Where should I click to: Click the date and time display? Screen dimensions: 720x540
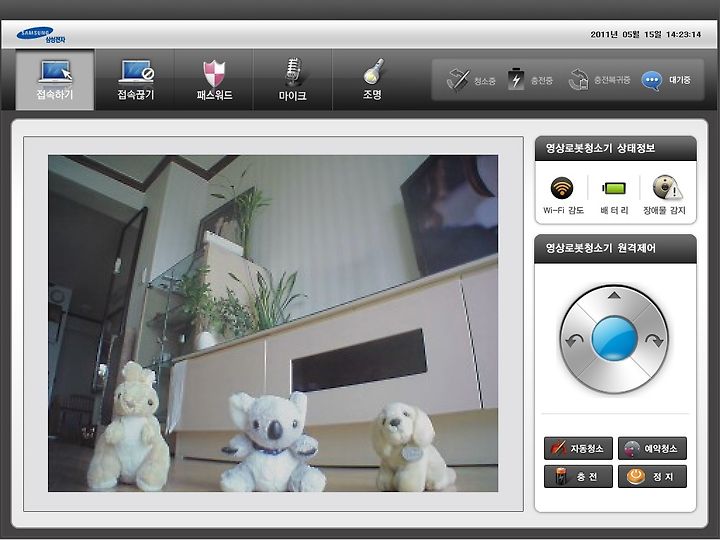pos(645,34)
